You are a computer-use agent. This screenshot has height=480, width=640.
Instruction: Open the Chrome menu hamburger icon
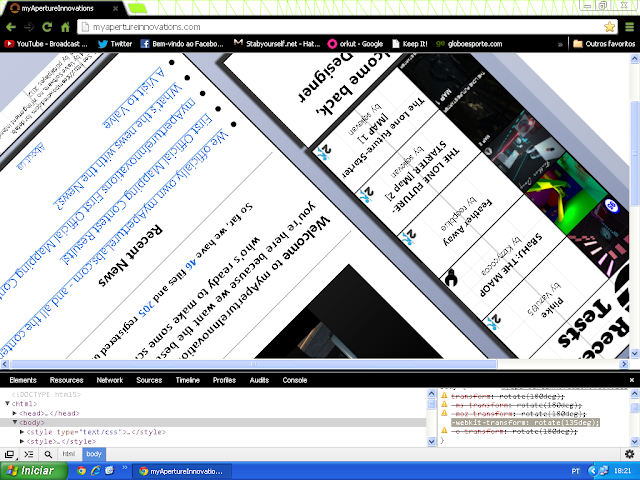[x=630, y=27]
